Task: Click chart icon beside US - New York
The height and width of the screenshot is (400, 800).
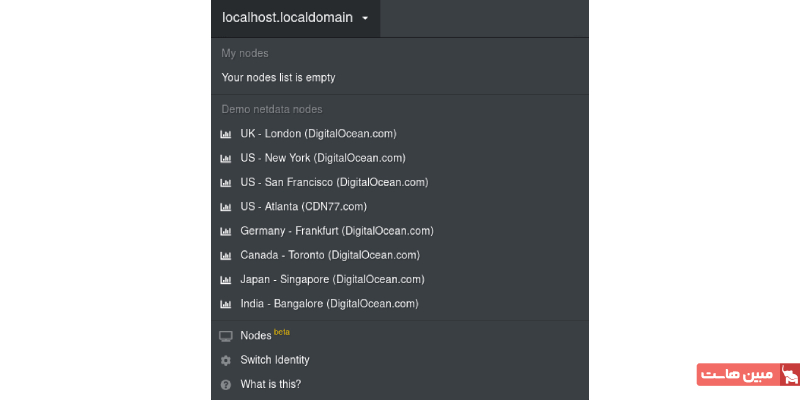Action: [x=226, y=158]
